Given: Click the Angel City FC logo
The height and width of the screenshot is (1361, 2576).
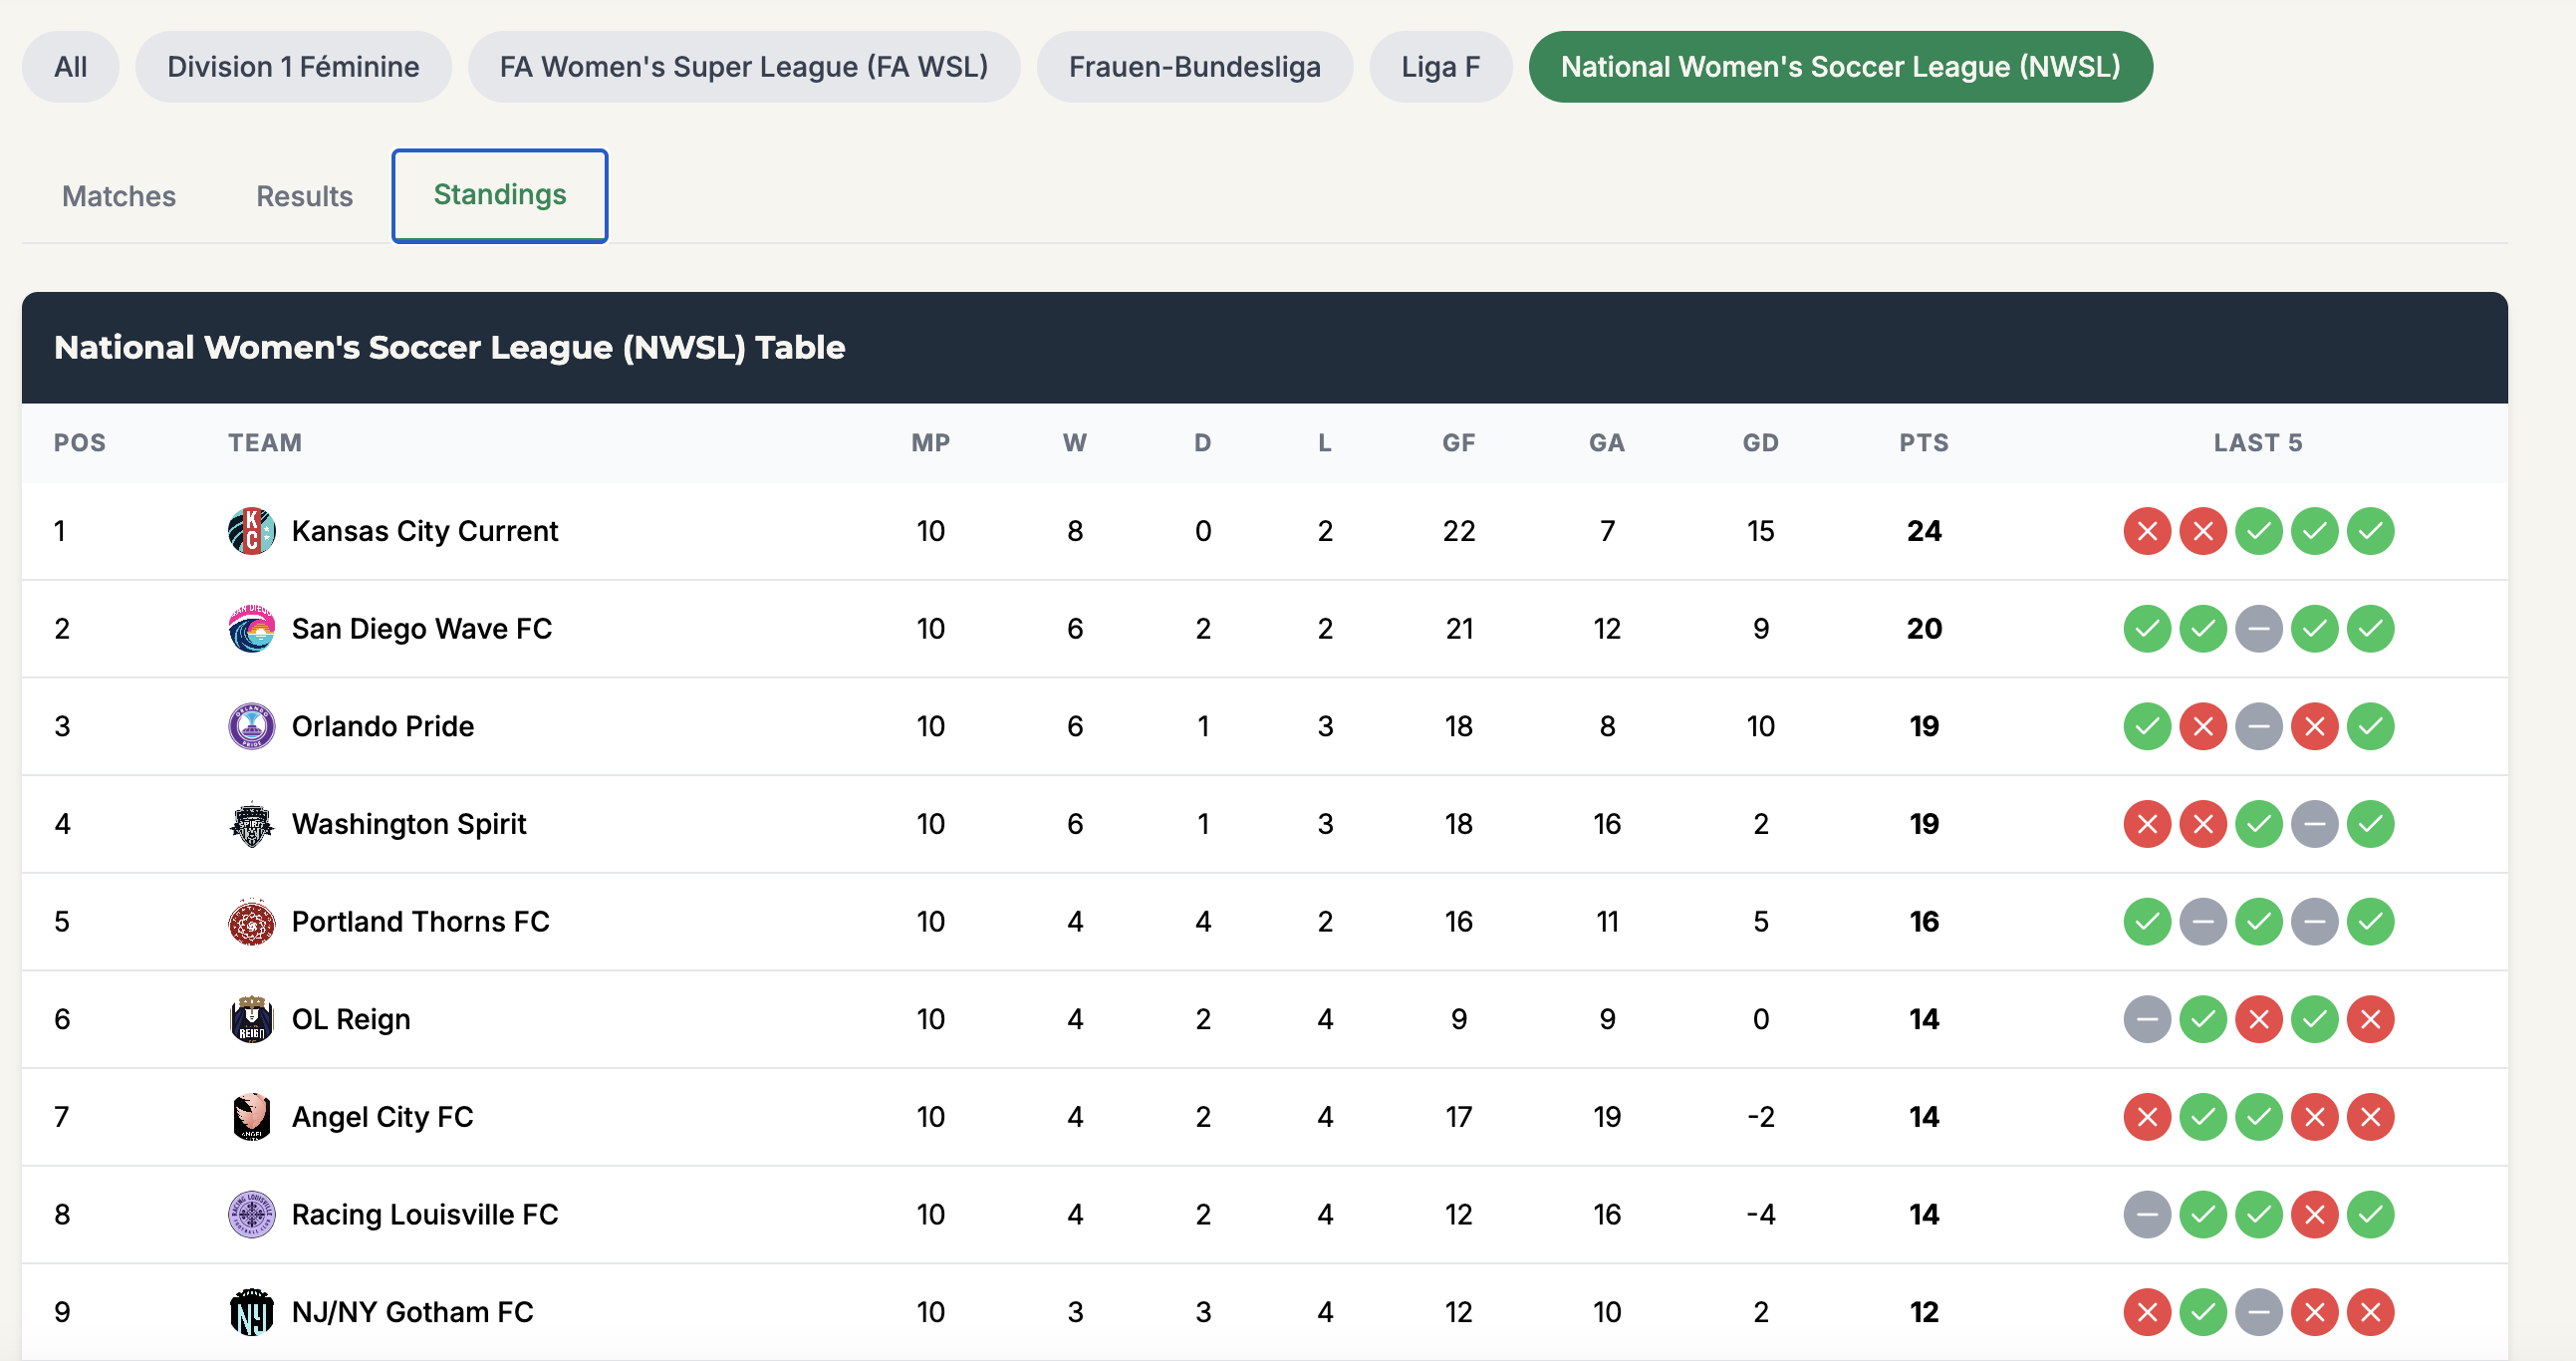Looking at the screenshot, I should [x=251, y=1117].
